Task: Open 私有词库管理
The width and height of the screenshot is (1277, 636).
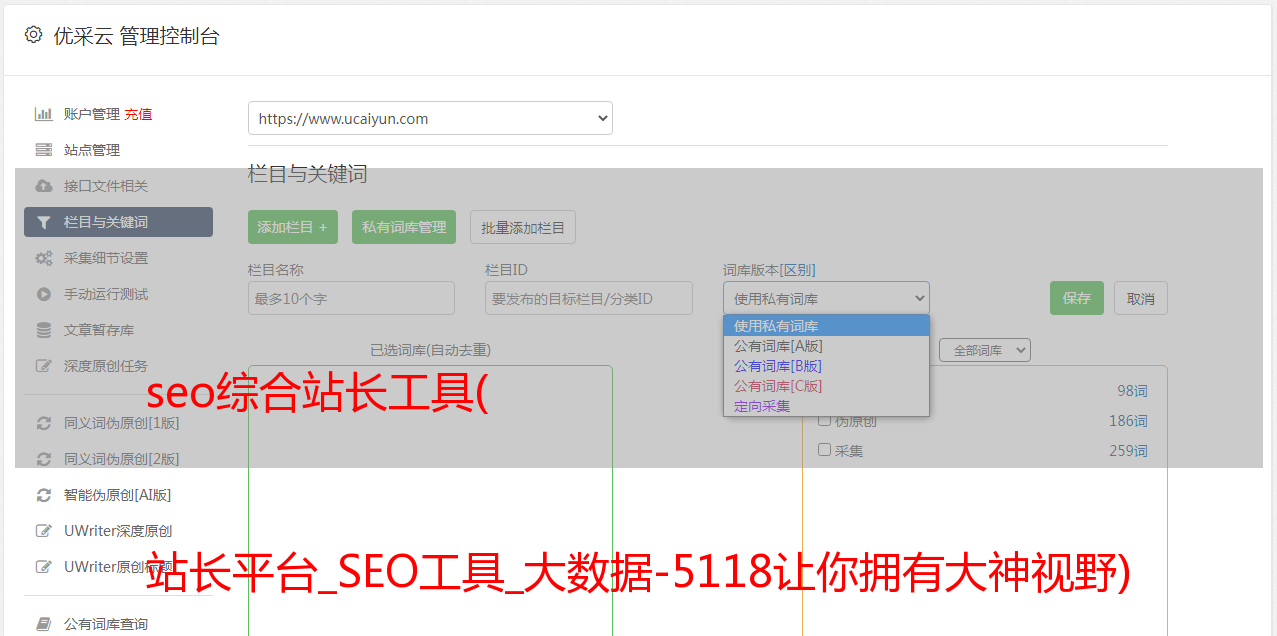Action: click(x=404, y=227)
